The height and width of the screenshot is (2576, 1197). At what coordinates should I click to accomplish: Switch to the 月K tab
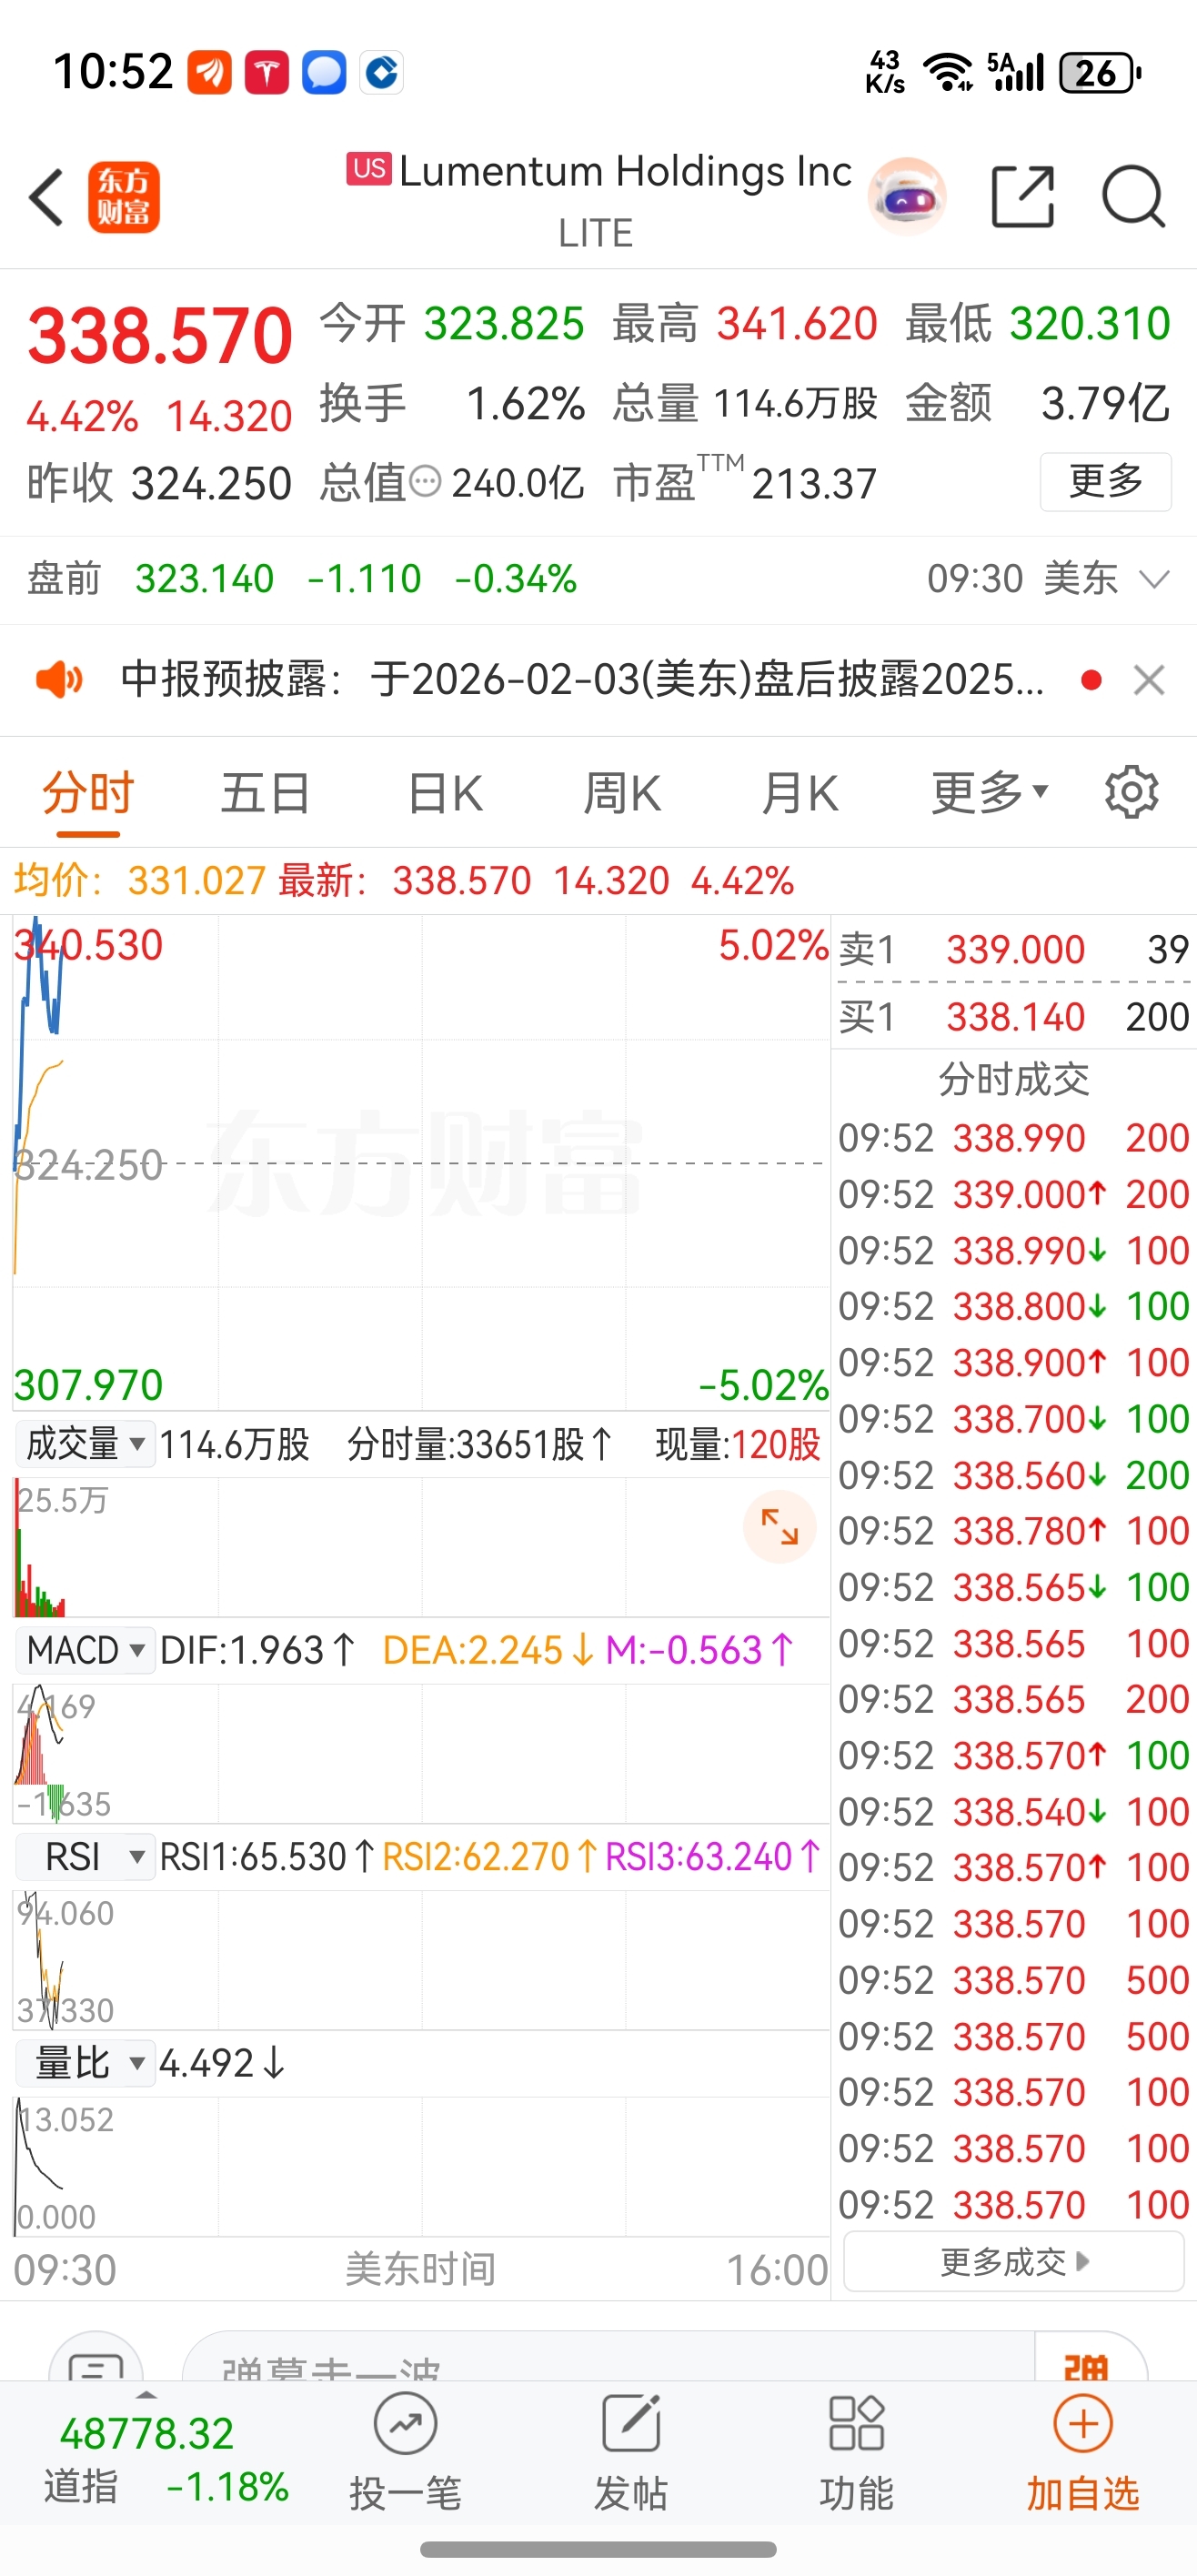(x=800, y=793)
